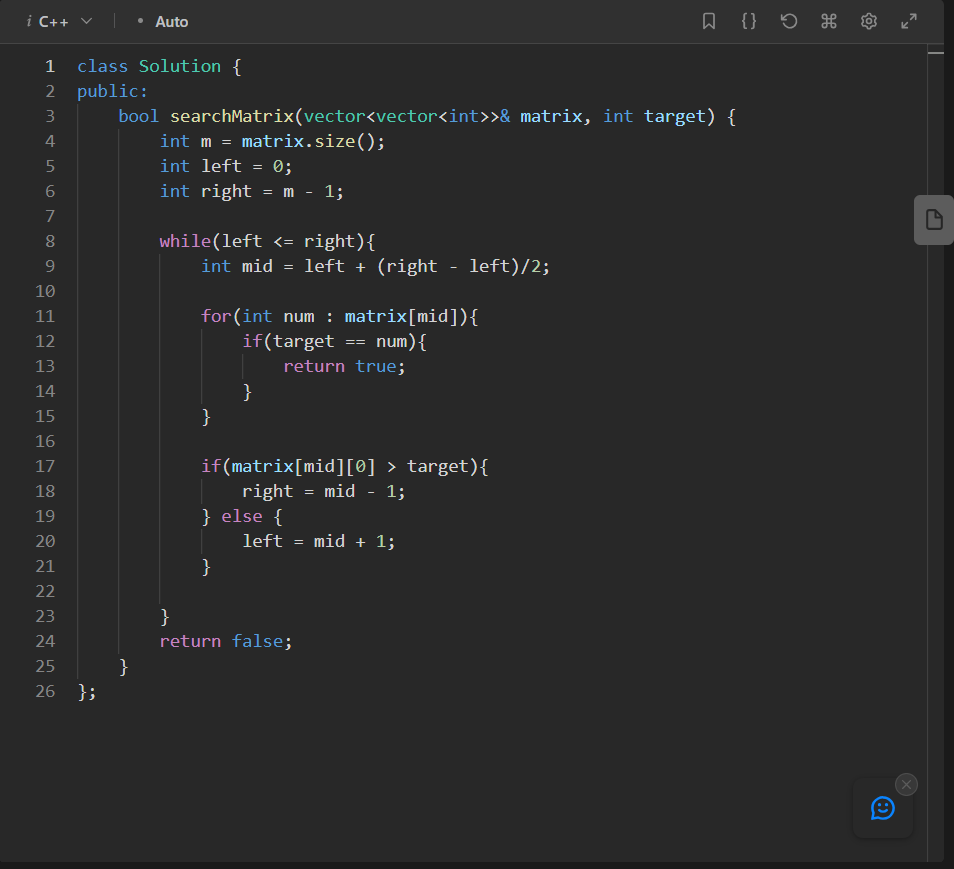Open the chat assistant smiley bubble
The image size is (954, 869).
(882, 808)
